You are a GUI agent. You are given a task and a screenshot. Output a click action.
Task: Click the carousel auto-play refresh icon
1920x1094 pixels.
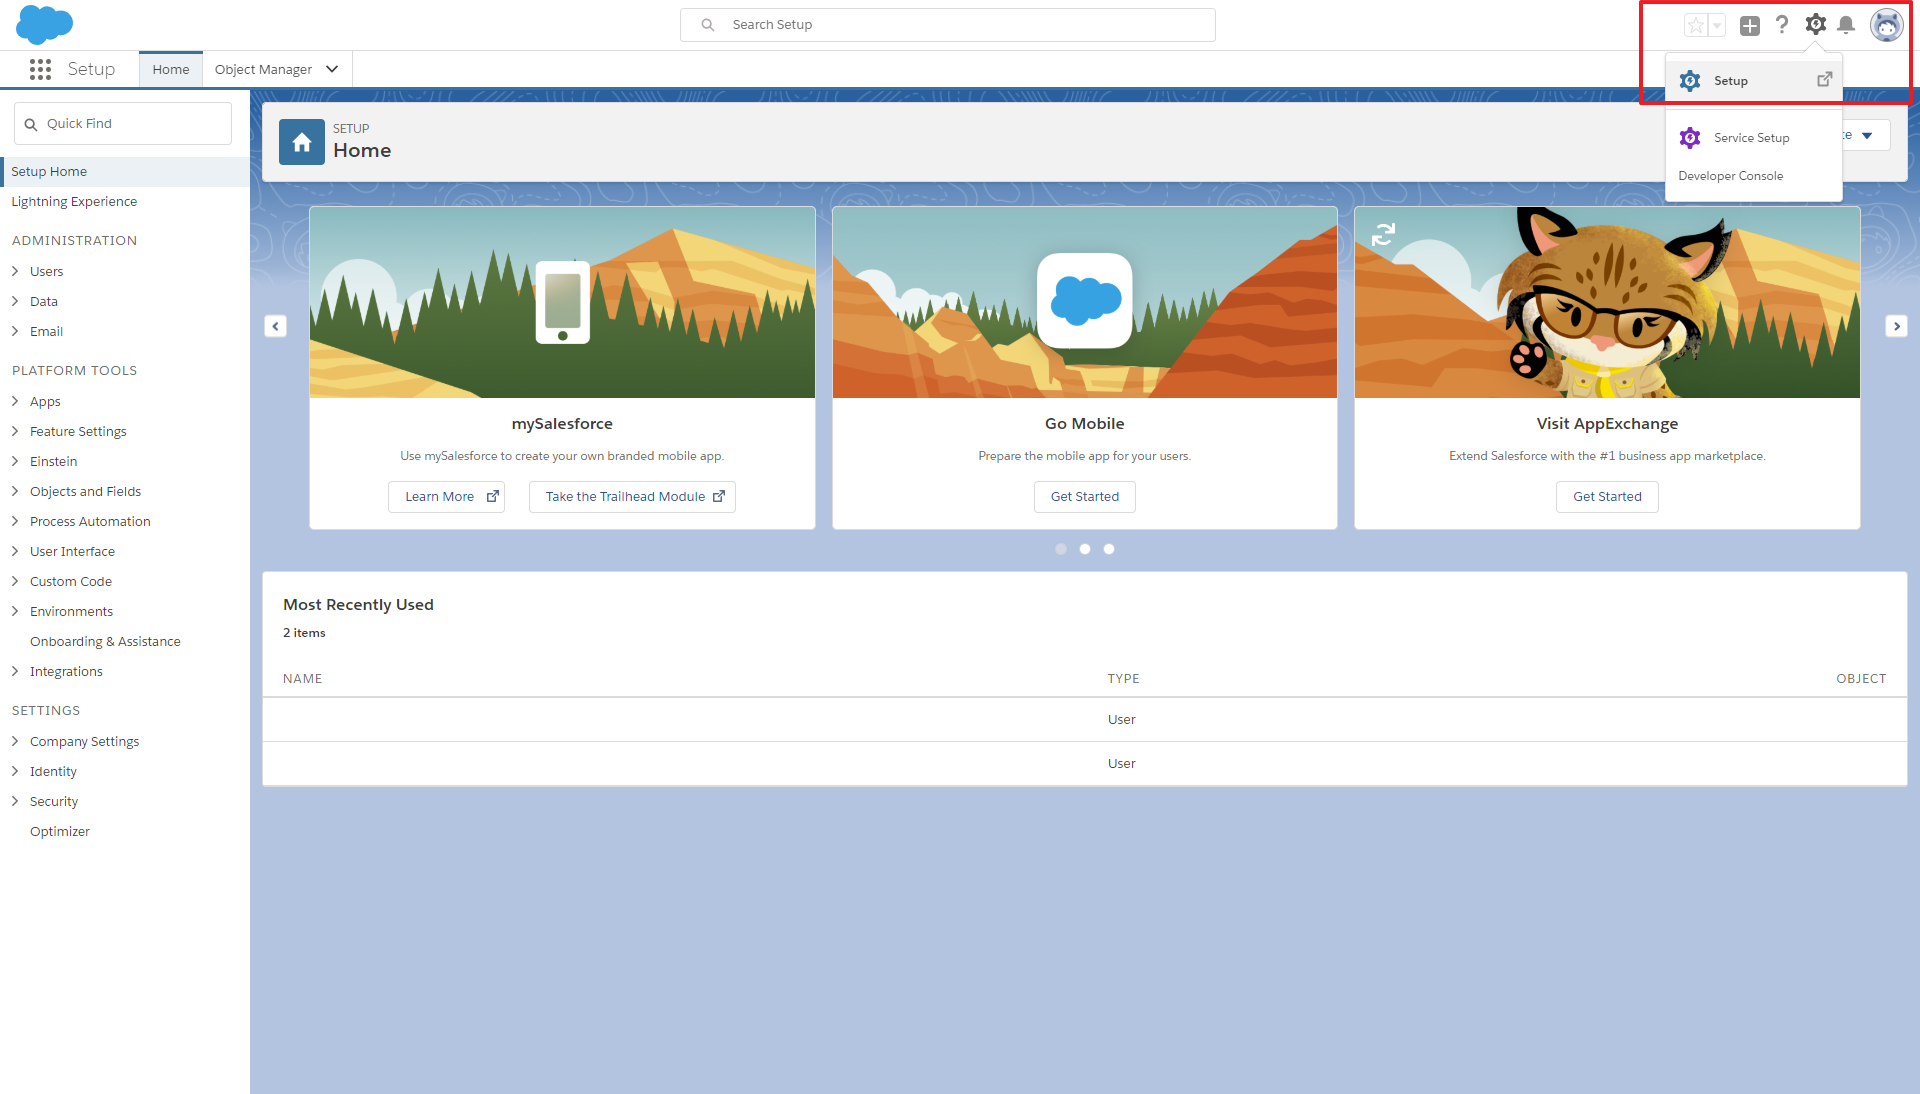[1383, 234]
